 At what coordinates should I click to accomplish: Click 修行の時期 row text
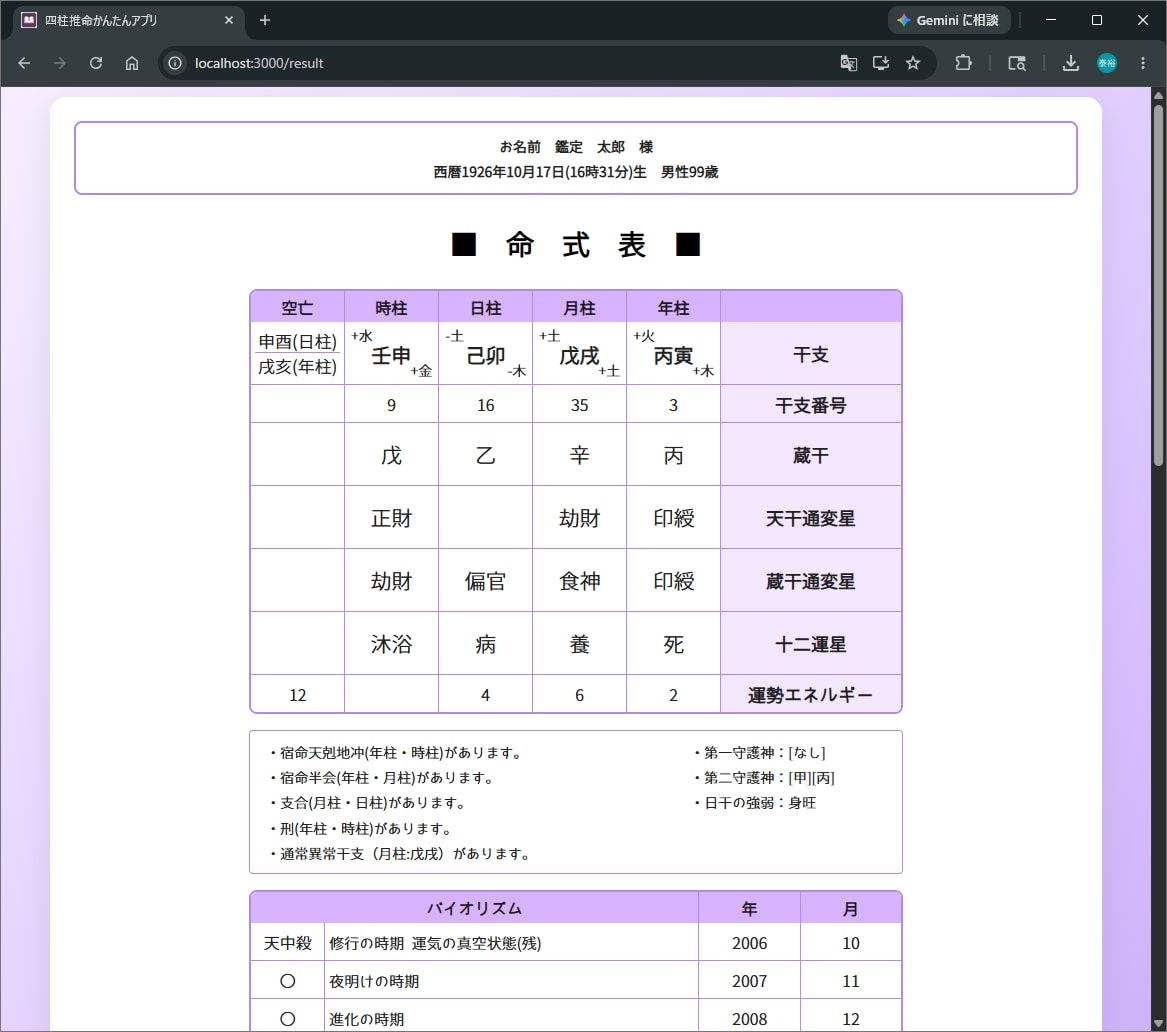tap(435, 943)
